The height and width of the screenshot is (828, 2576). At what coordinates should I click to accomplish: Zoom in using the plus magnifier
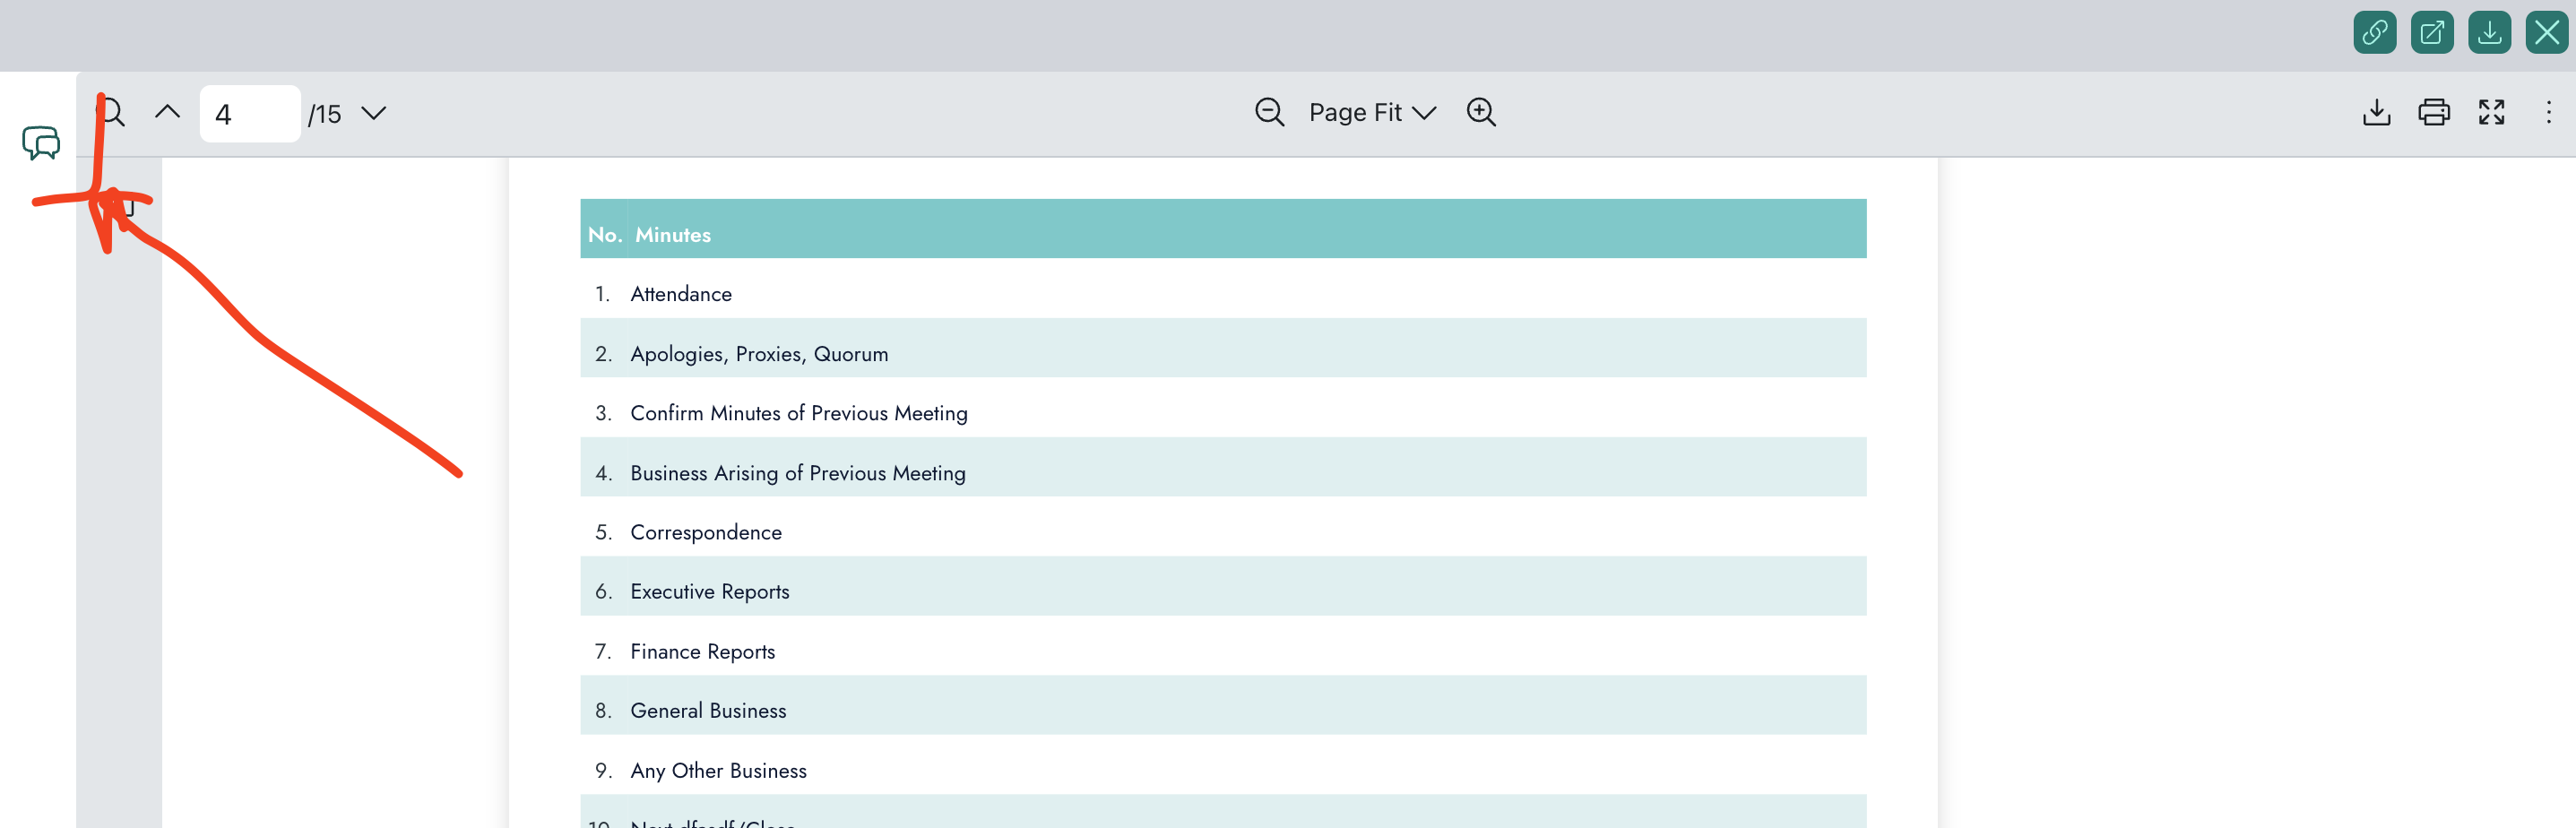[1481, 112]
